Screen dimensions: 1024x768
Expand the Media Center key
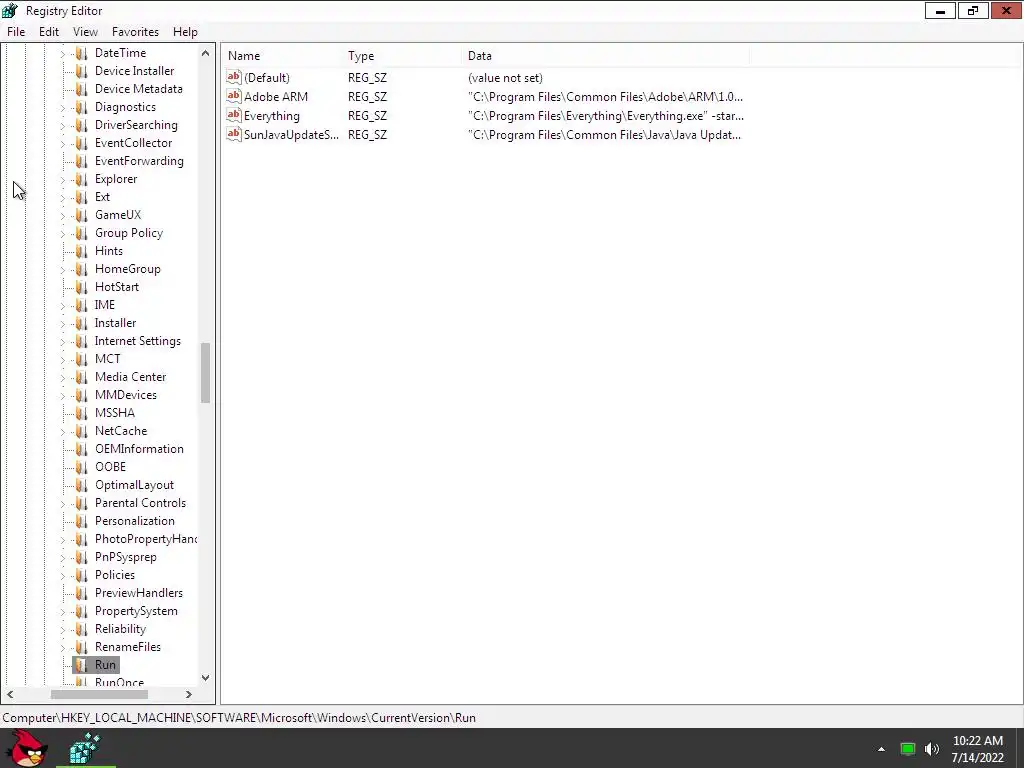tap(63, 377)
